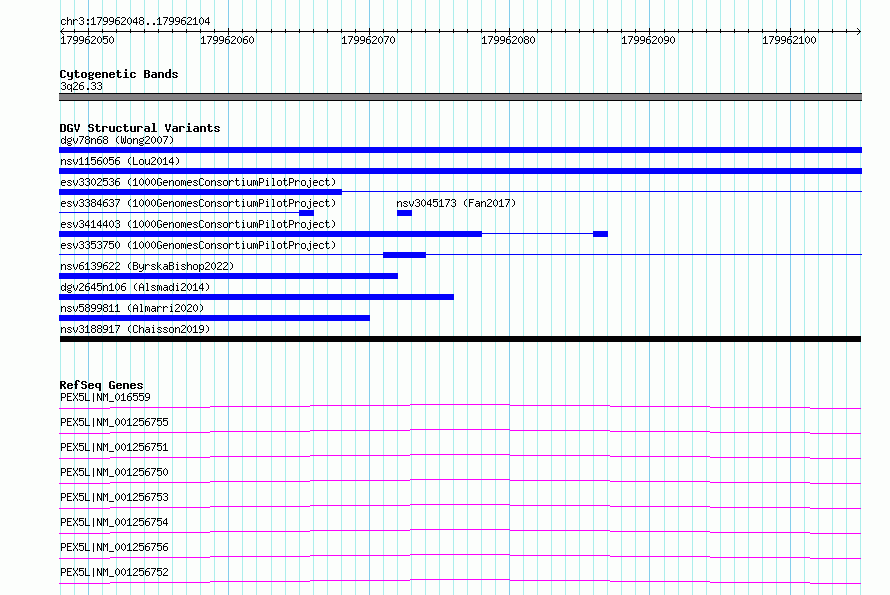The height and width of the screenshot is (595, 890).
Task: Open variant dgv78n68 (Wong2007) label
Action: [117, 140]
